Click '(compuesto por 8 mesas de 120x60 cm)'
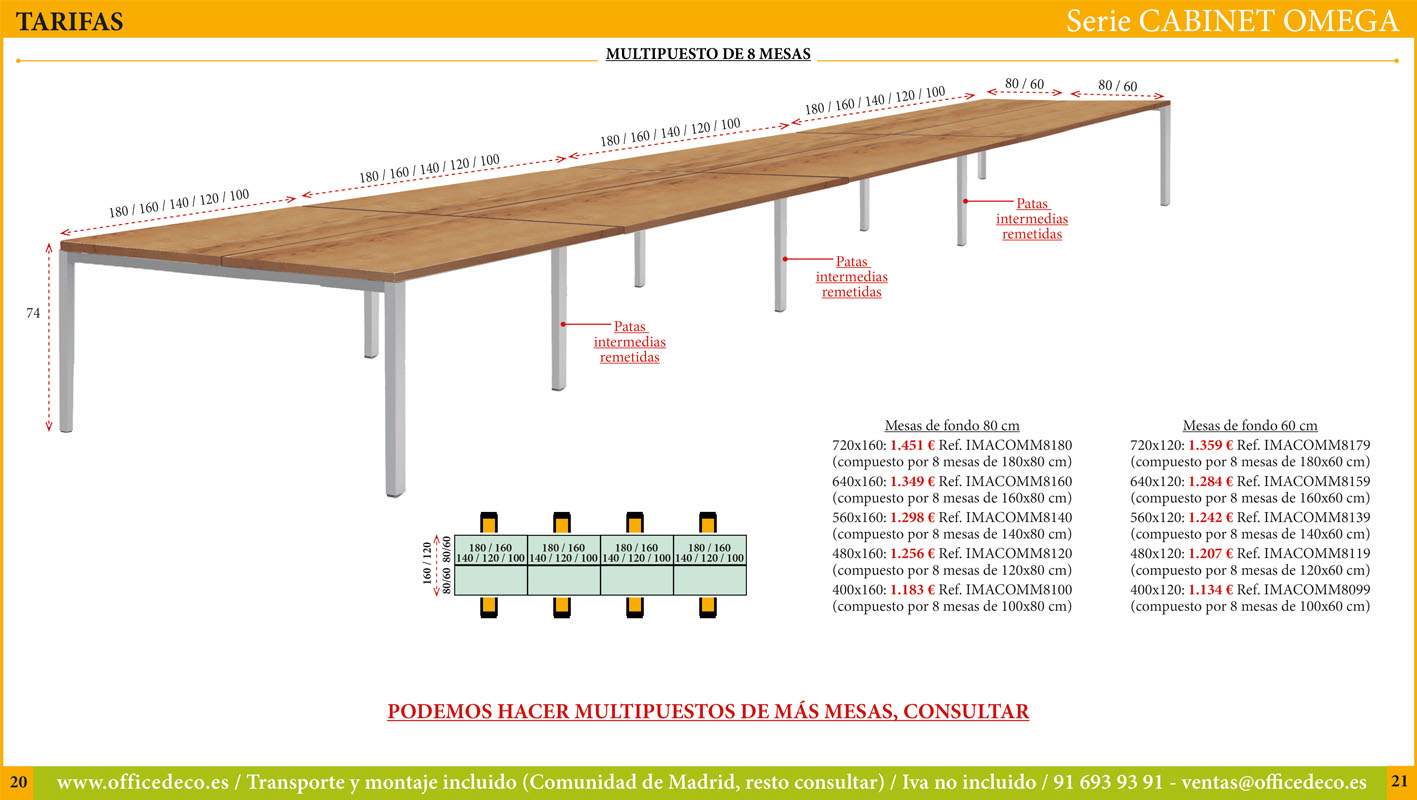This screenshot has height=800, width=1417. 1250,570
